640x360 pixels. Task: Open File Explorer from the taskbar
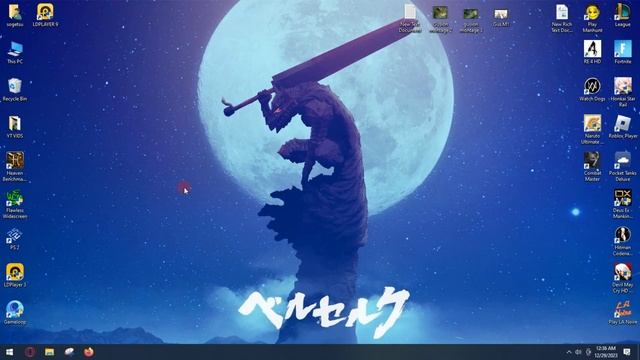pyautogui.click(x=49, y=352)
